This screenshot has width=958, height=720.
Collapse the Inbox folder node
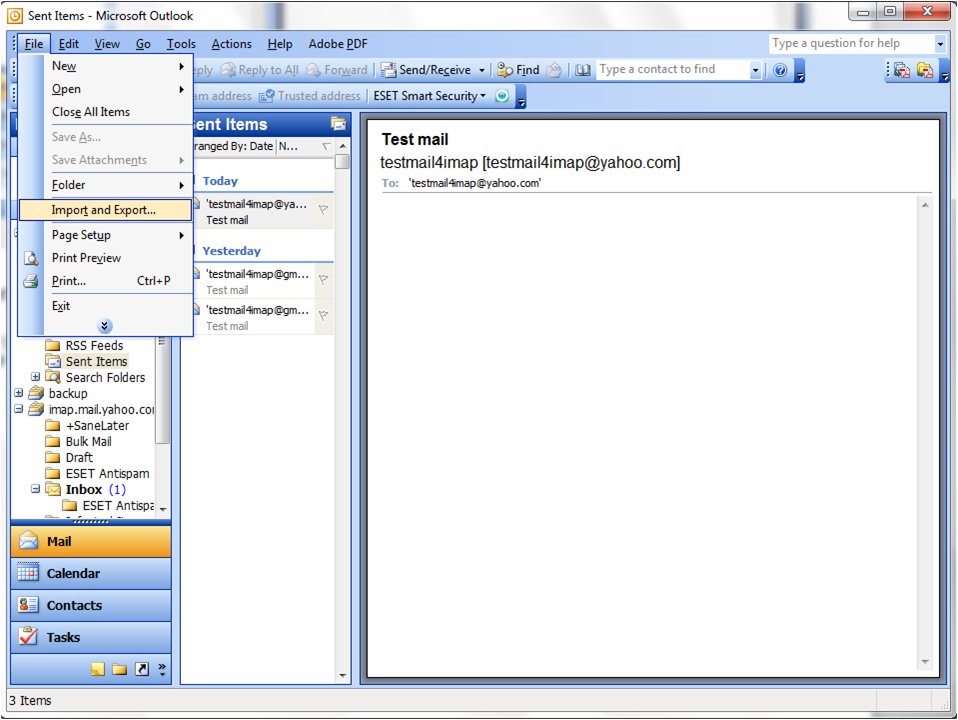pyautogui.click(x=35, y=489)
